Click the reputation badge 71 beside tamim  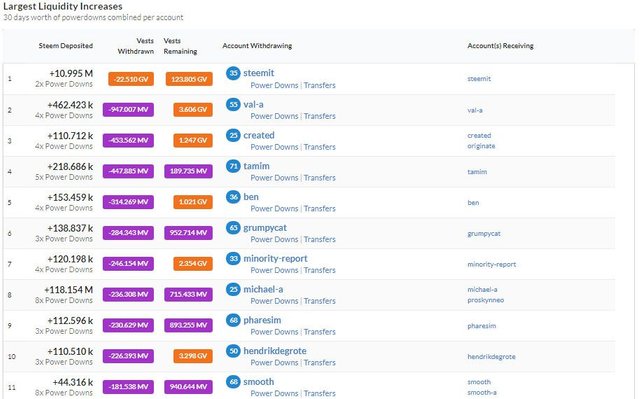(233, 166)
